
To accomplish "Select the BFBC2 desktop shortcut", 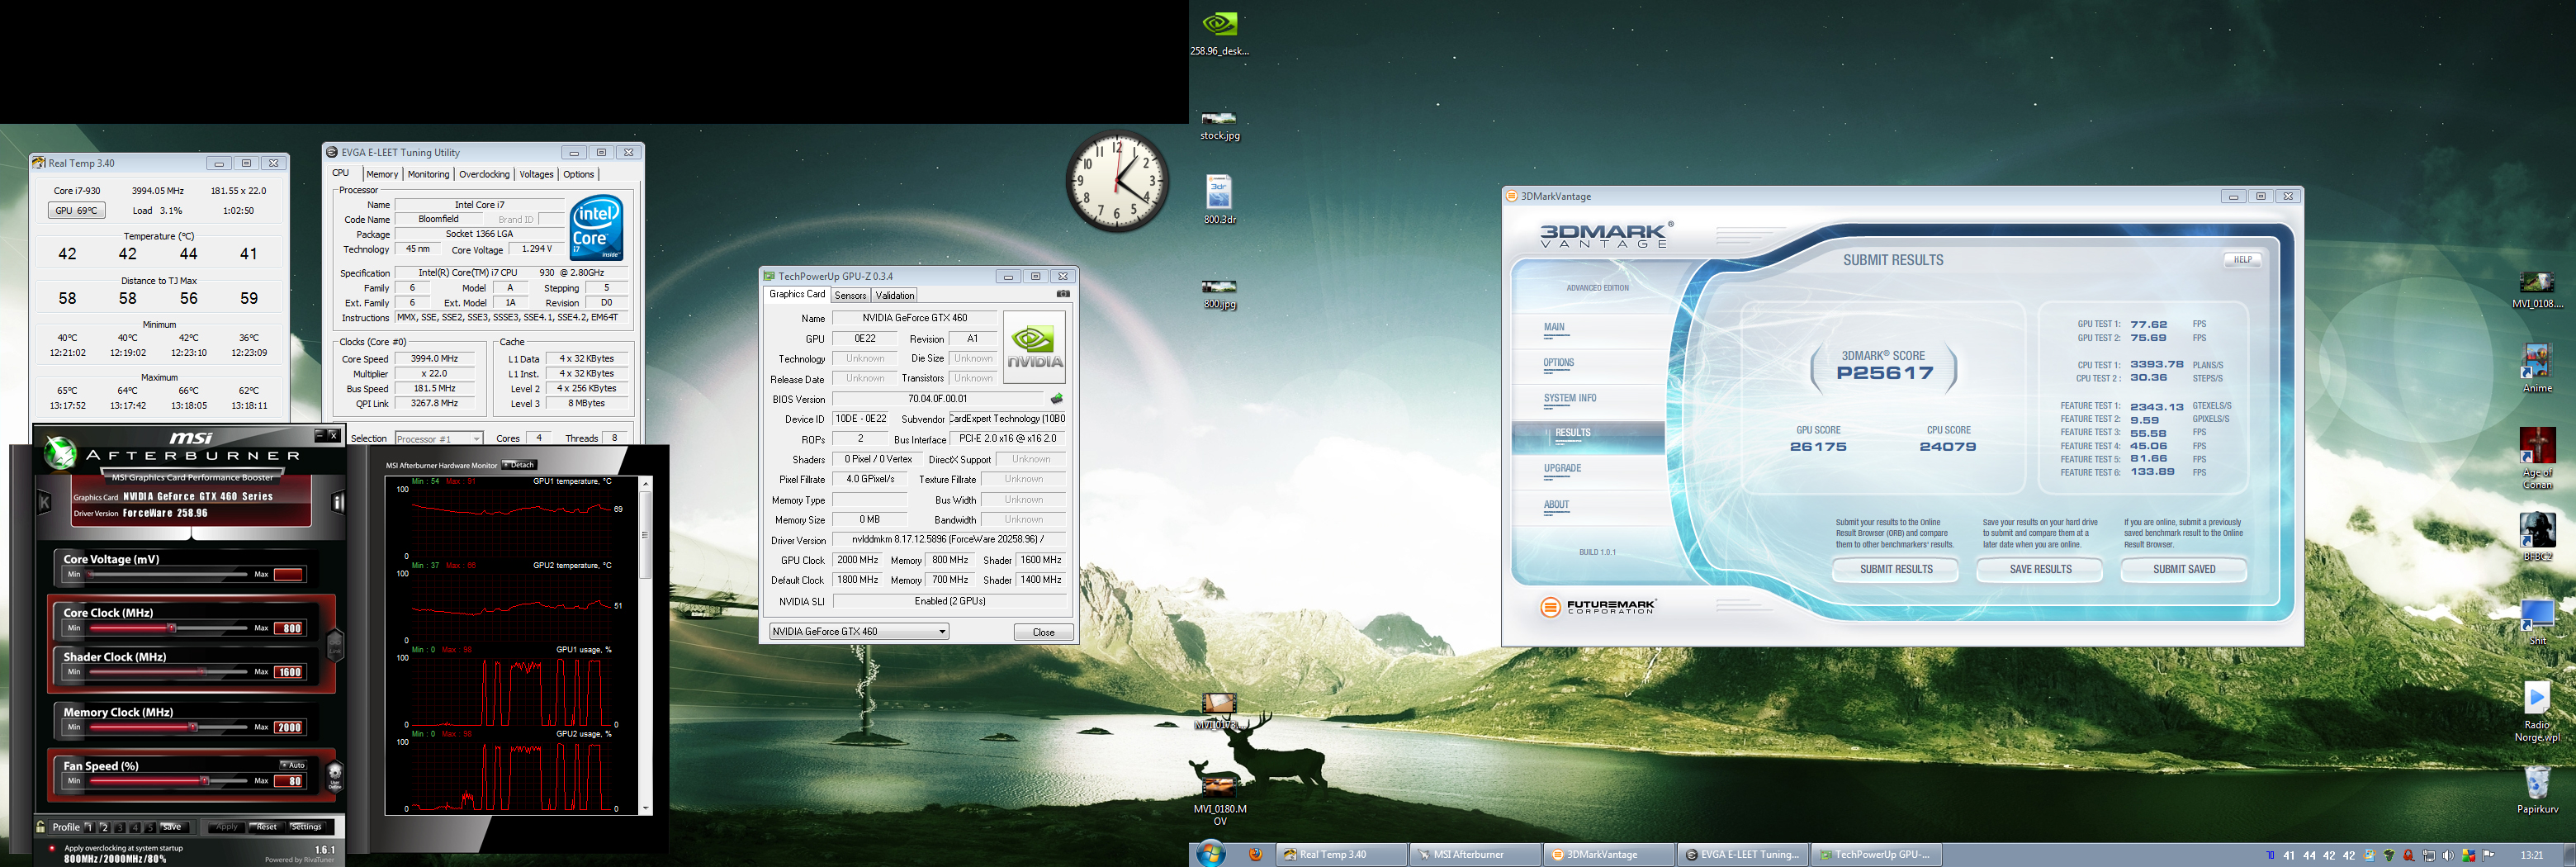I will (2537, 538).
